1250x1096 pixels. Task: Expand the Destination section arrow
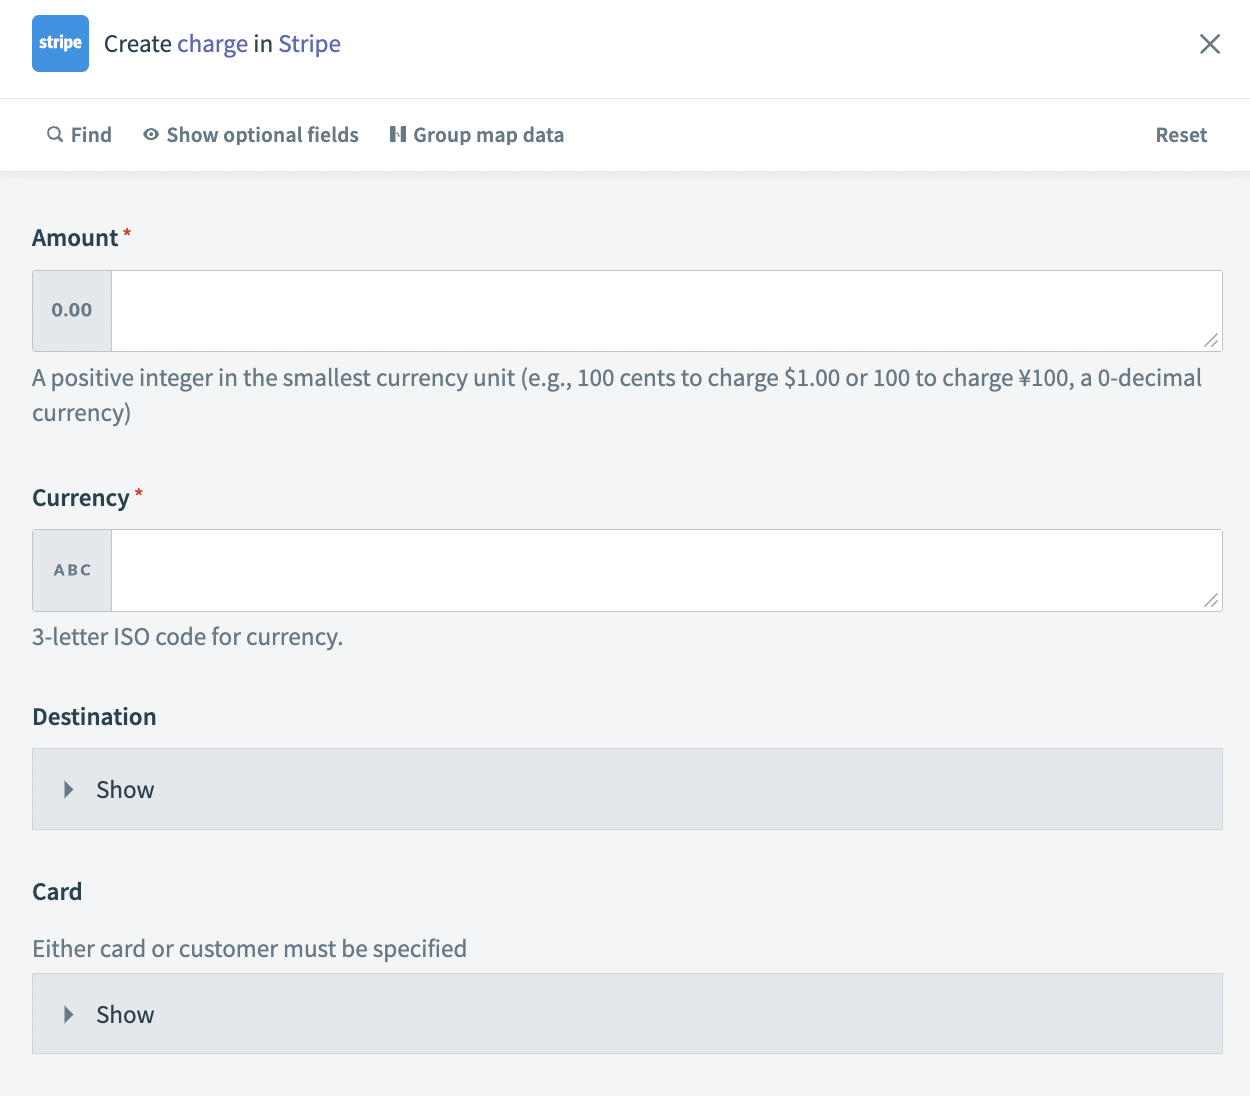pos(69,790)
